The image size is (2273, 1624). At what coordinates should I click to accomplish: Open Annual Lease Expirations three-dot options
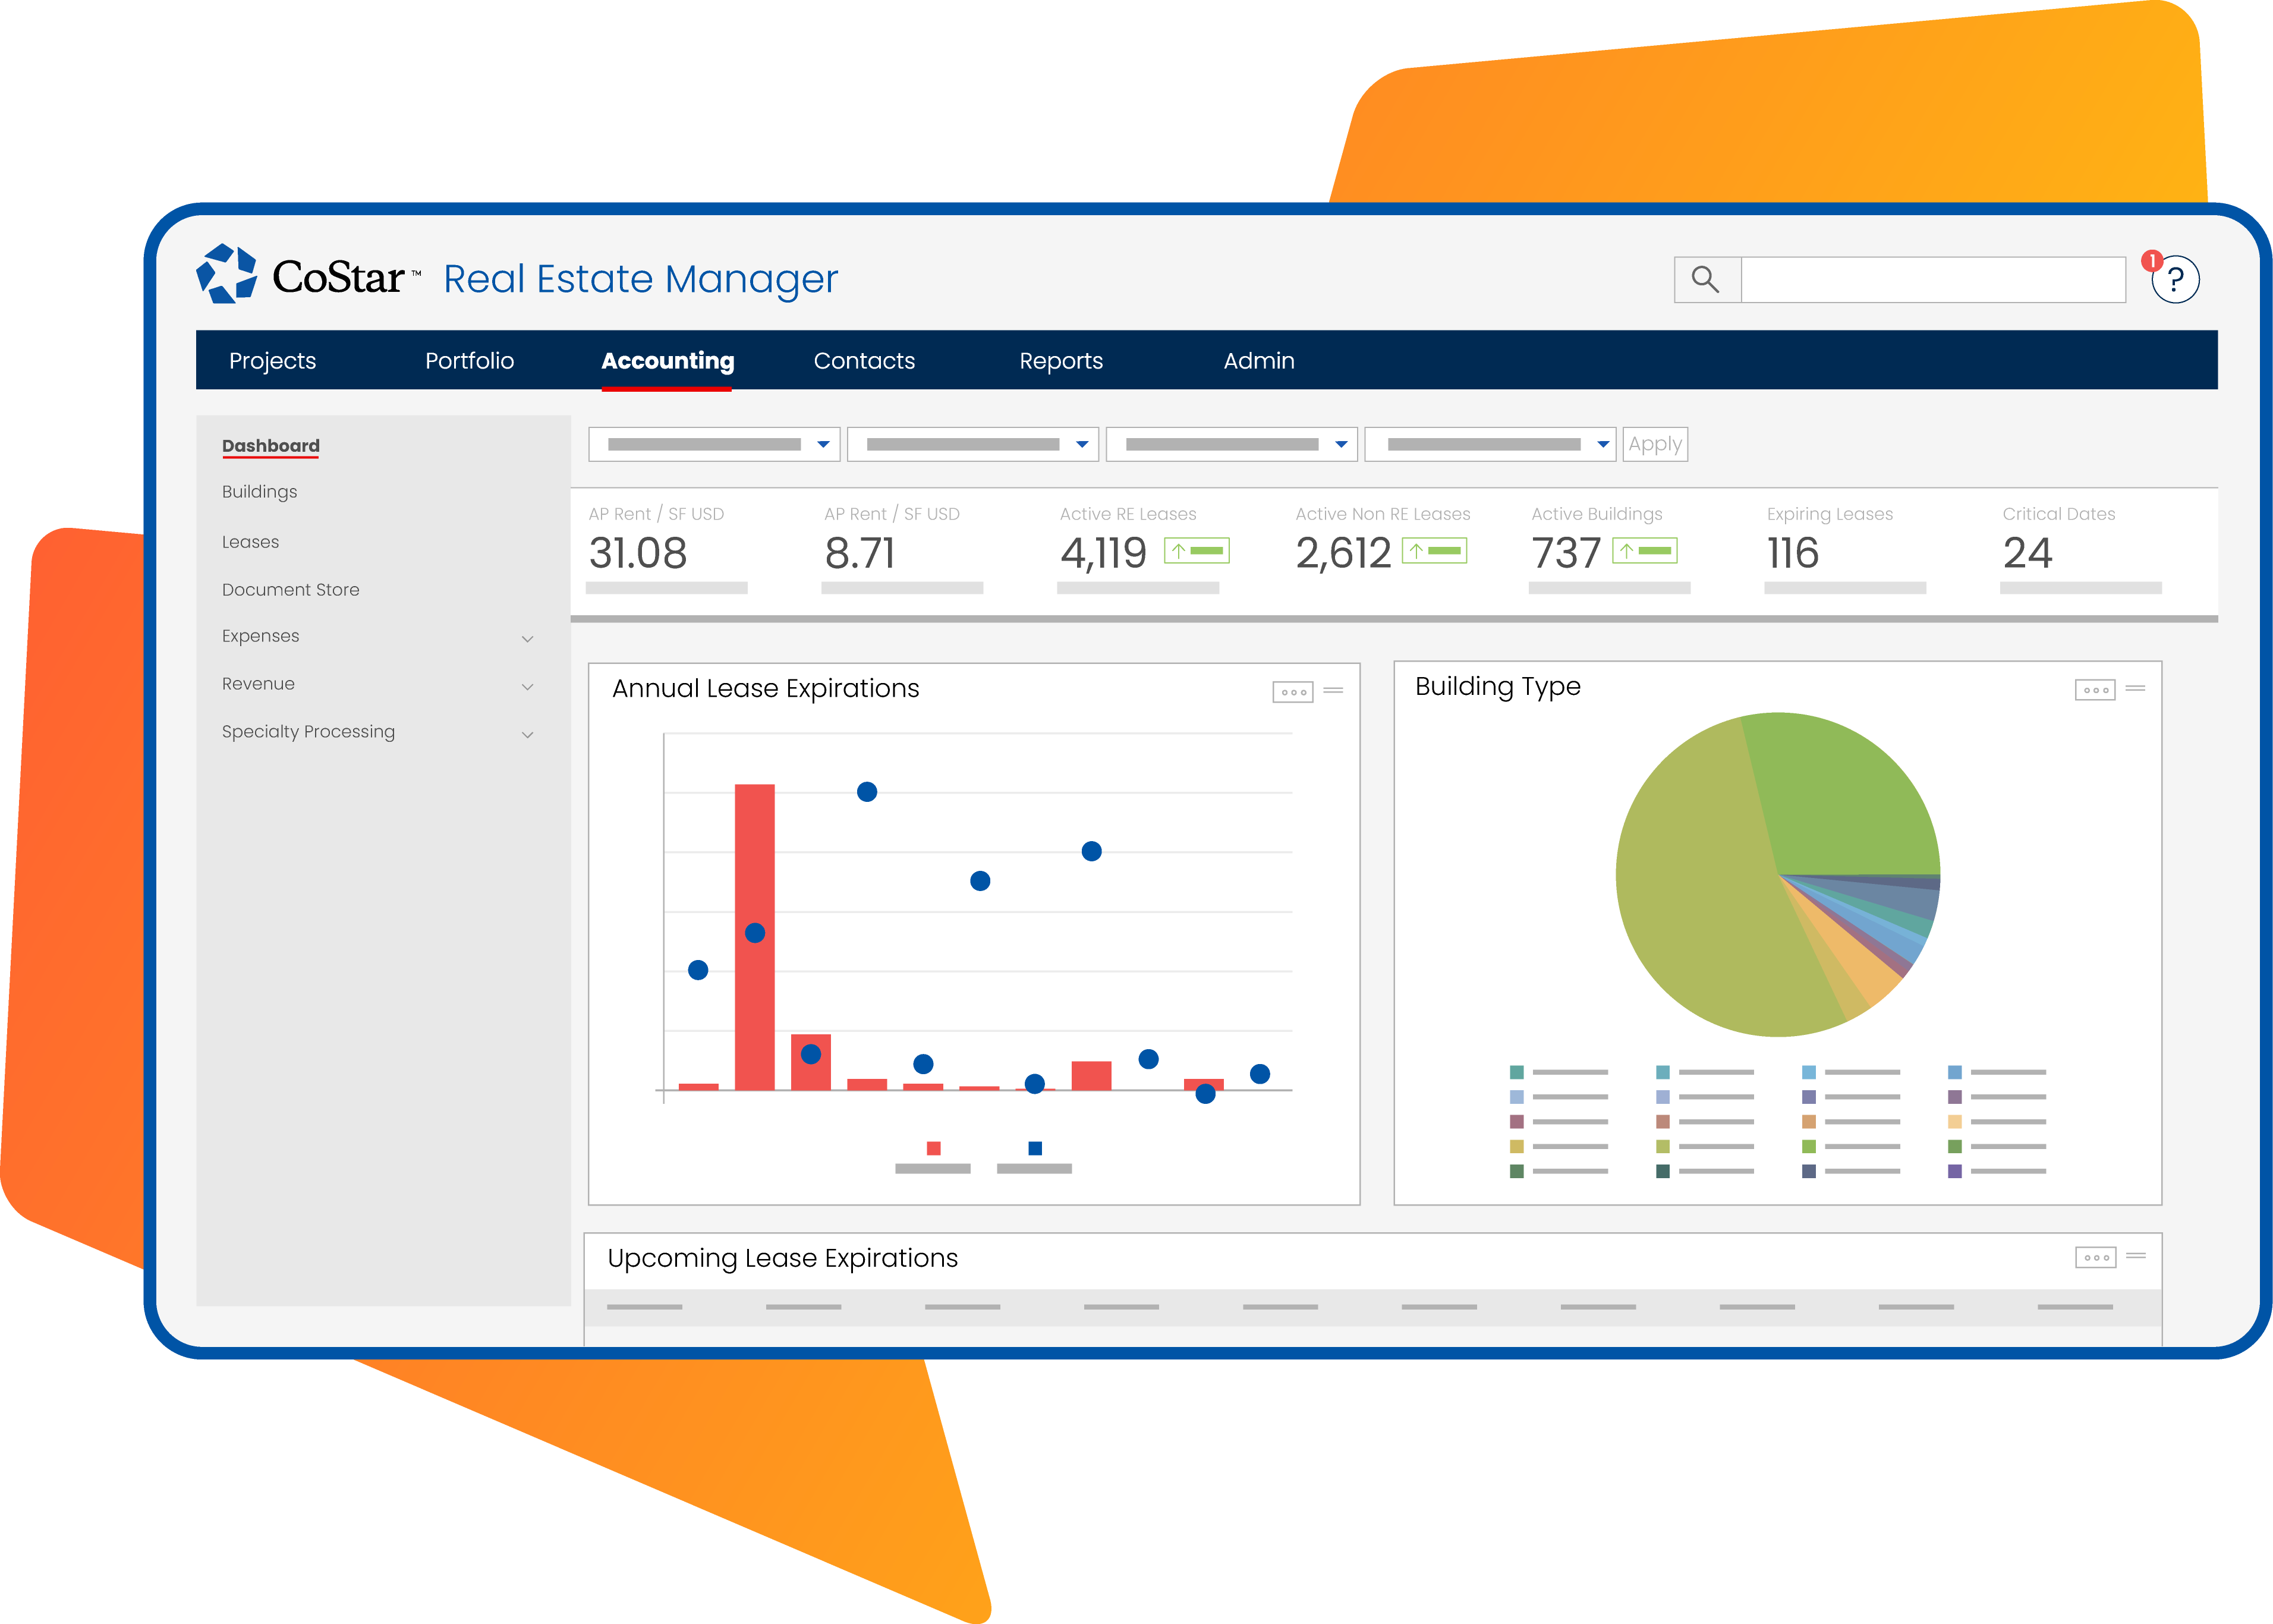click(1292, 692)
